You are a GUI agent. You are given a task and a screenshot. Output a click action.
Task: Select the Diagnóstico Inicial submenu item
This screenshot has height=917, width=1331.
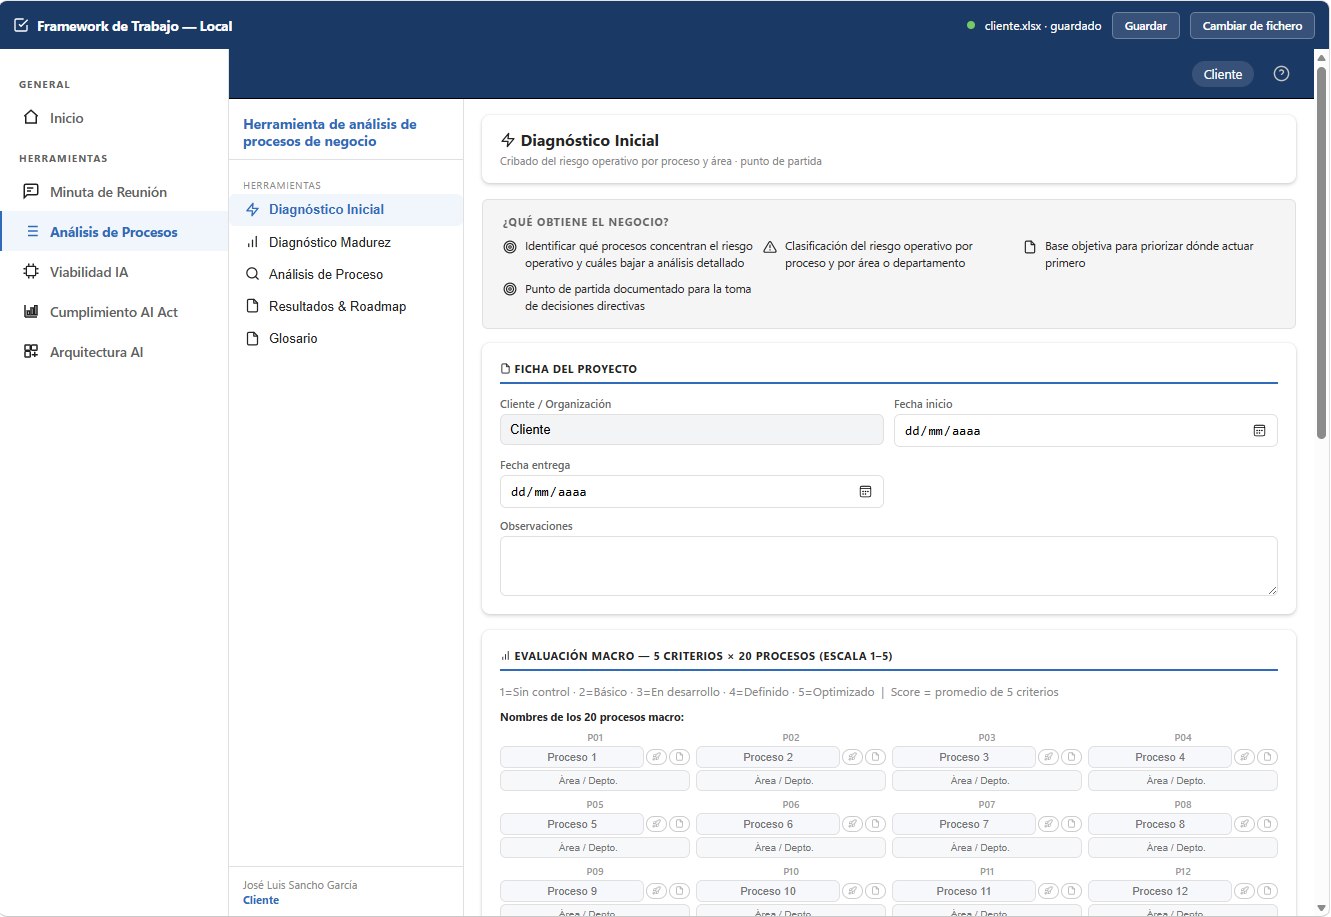pyautogui.click(x=346, y=210)
